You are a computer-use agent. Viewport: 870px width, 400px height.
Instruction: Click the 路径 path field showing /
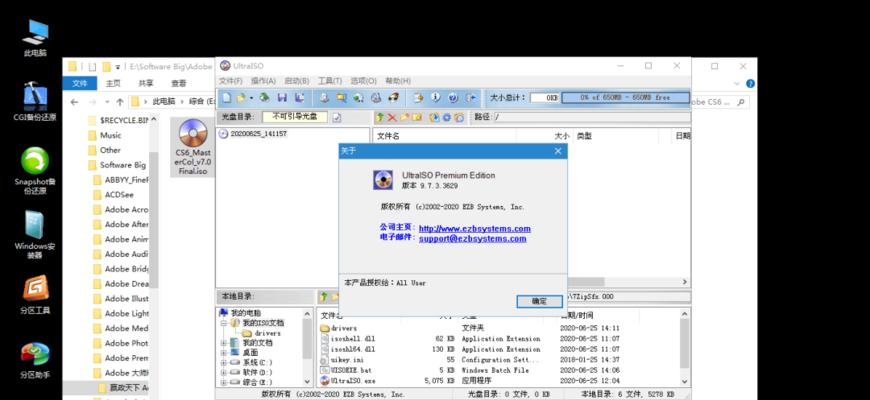click(x=592, y=117)
